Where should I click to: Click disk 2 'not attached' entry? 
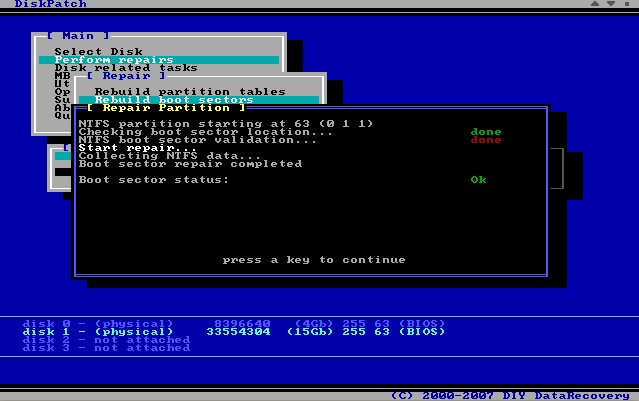(106, 339)
